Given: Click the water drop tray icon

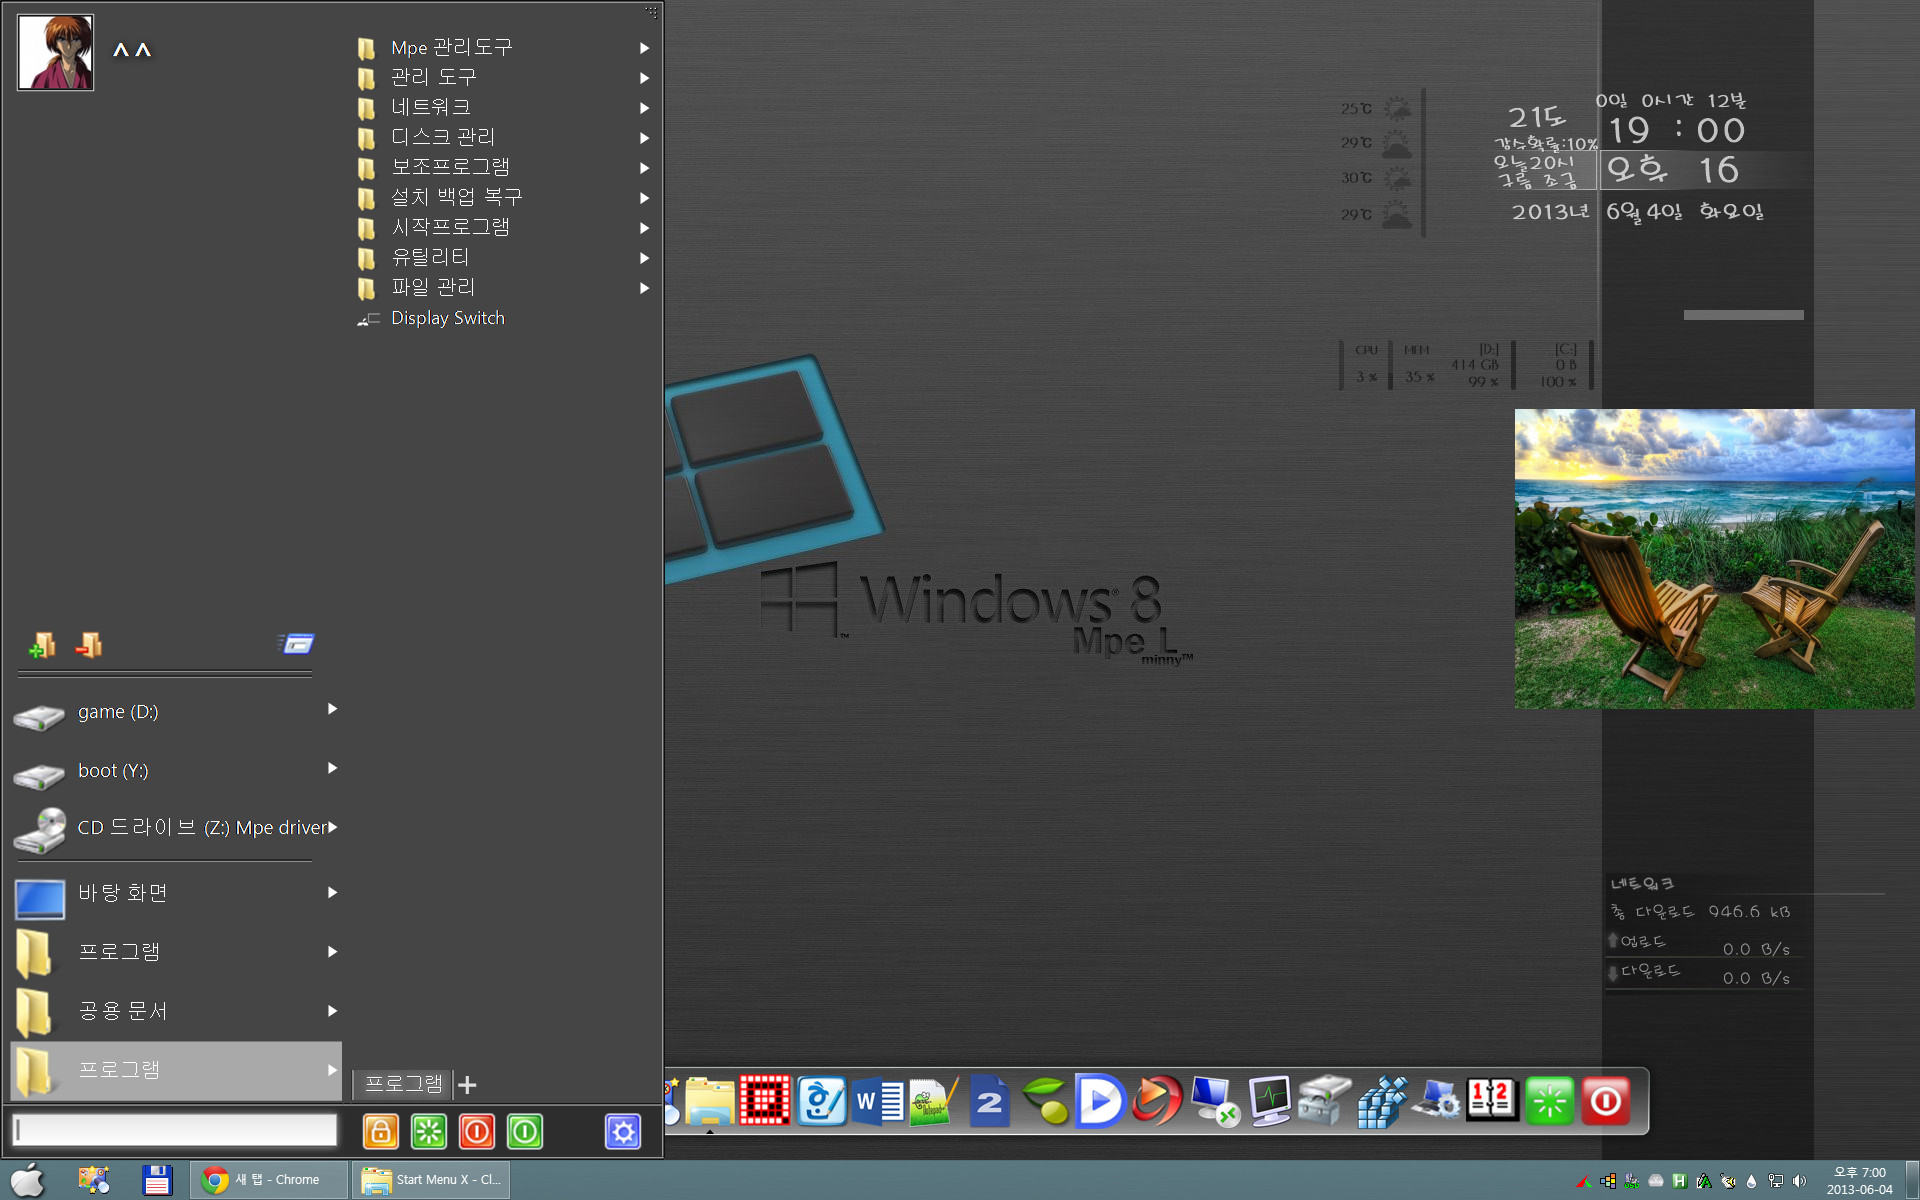Looking at the screenshot, I should point(1751,1181).
